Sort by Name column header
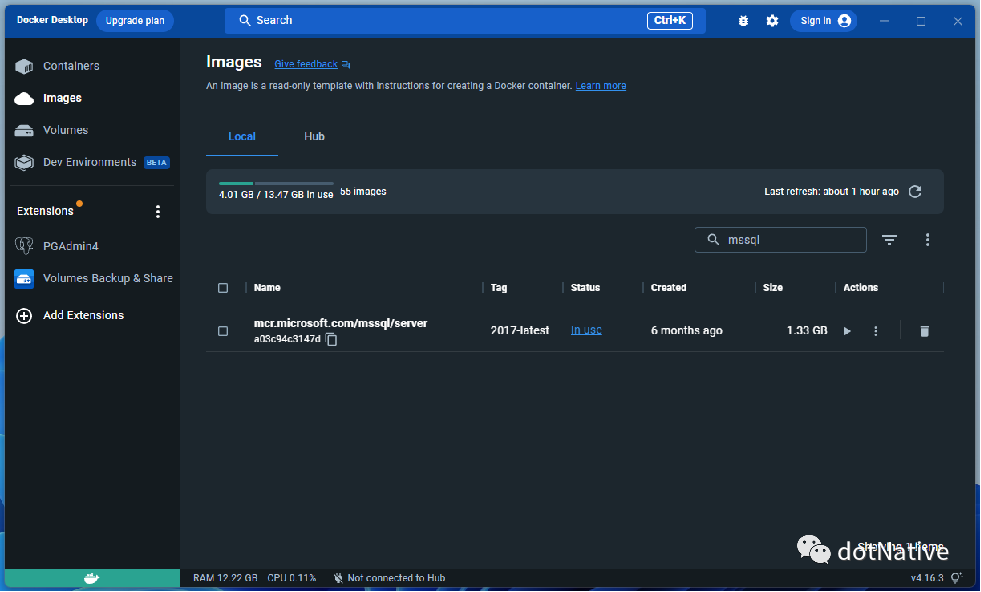 267,288
